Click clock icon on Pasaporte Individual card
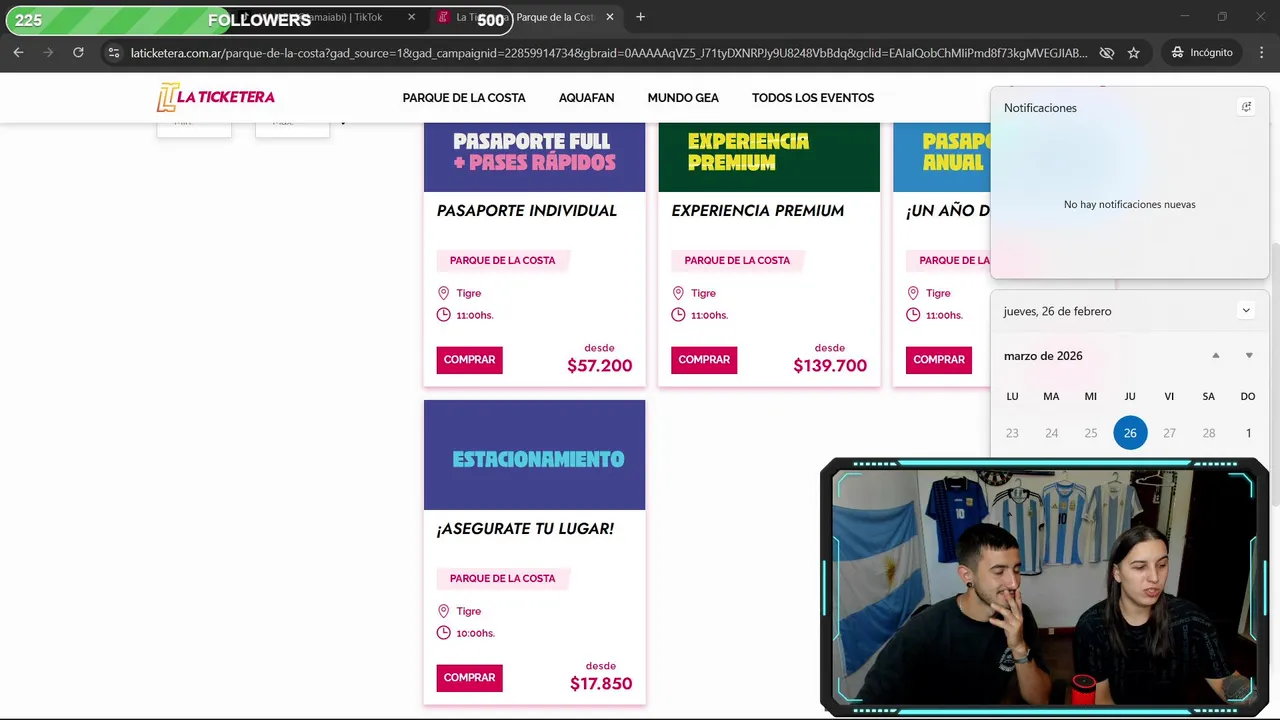The image size is (1280, 720). click(443, 315)
